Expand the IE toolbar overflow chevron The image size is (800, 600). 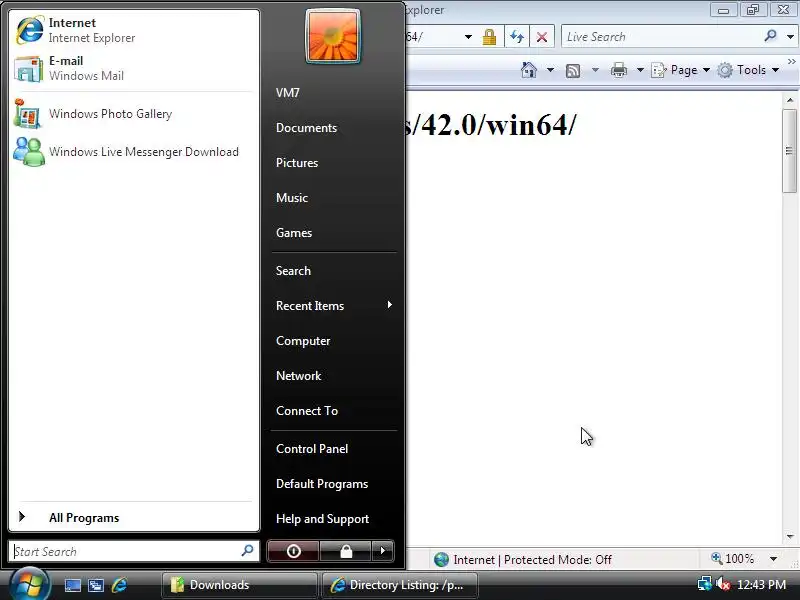(x=791, y=62)
